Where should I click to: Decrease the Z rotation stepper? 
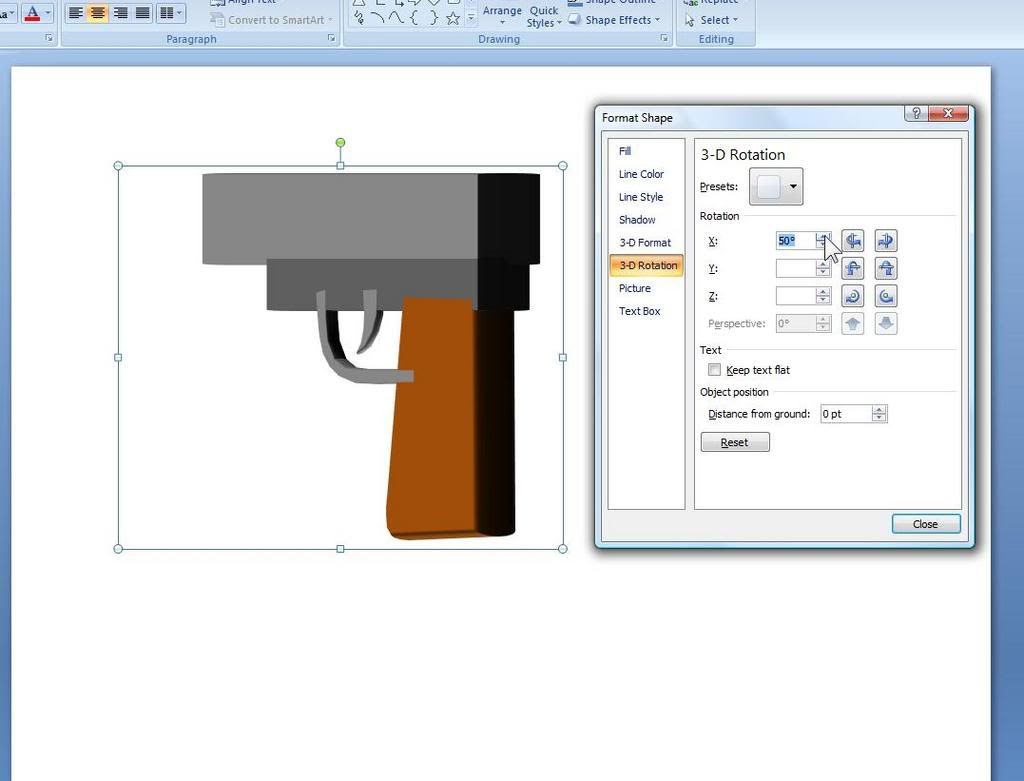click(823, 300)
